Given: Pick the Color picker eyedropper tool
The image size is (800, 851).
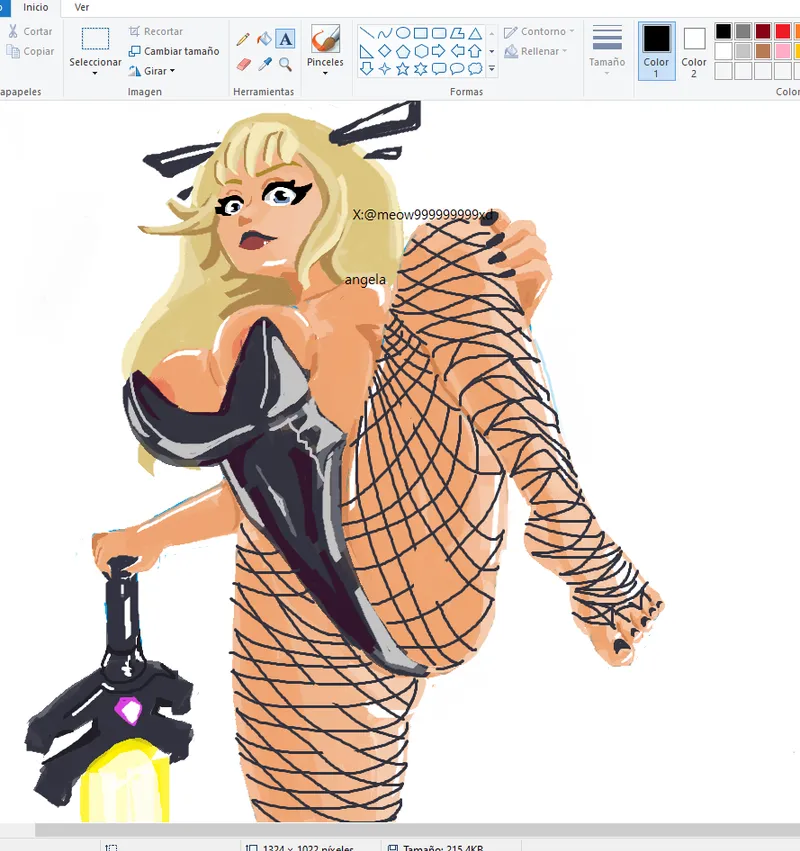Looking at the screenshot, I should point(264,65).
